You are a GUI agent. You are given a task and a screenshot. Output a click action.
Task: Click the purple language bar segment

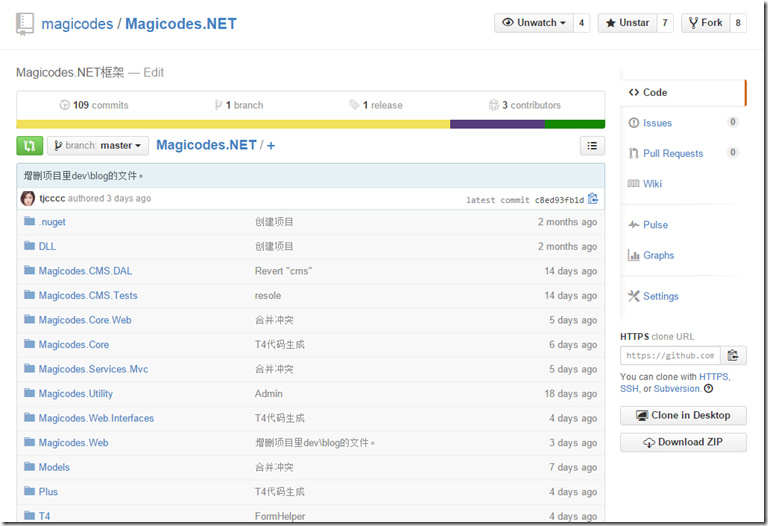498,124
